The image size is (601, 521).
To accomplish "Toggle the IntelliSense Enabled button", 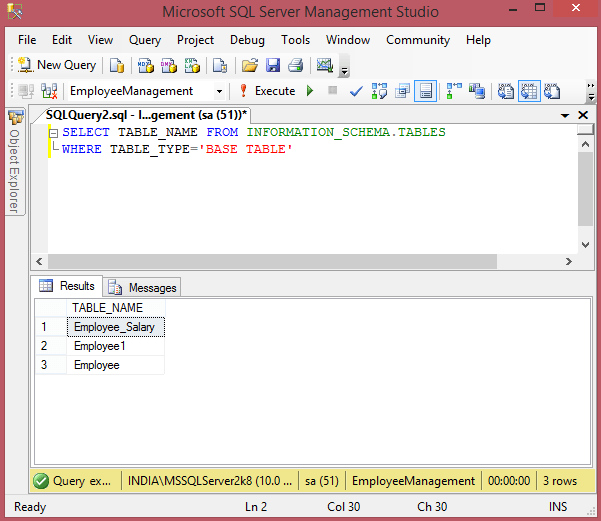I will (x=425, y=91).
